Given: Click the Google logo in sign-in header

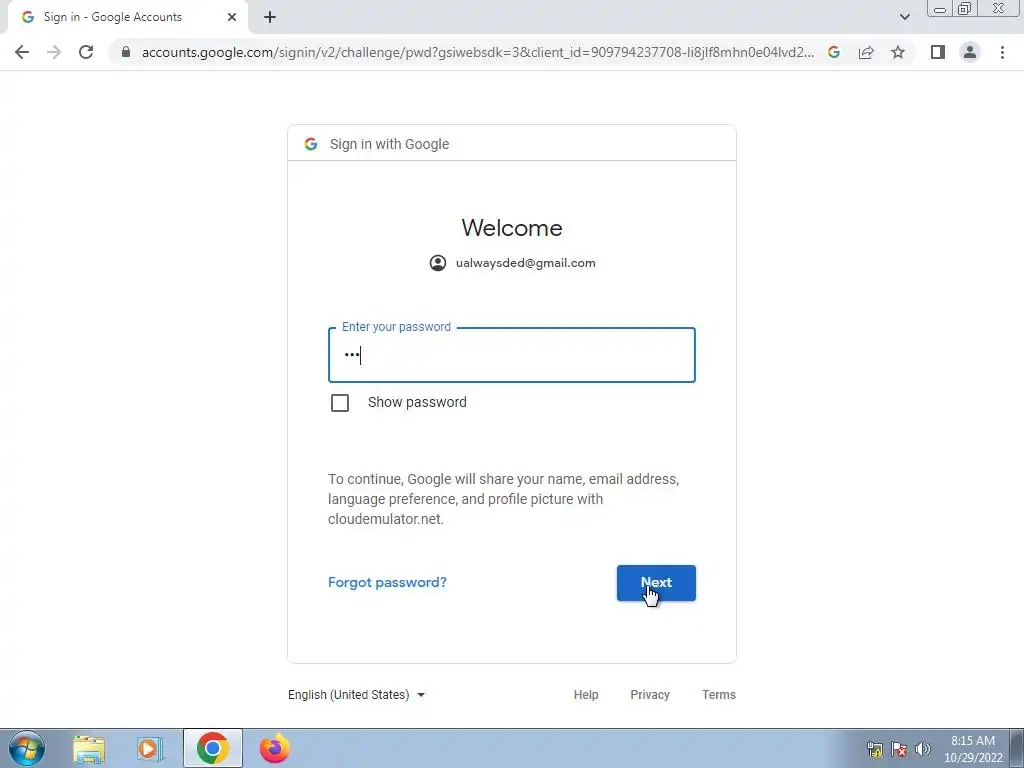Looking at the screenshot, I should pyautogui.click(x=311, y=144).
